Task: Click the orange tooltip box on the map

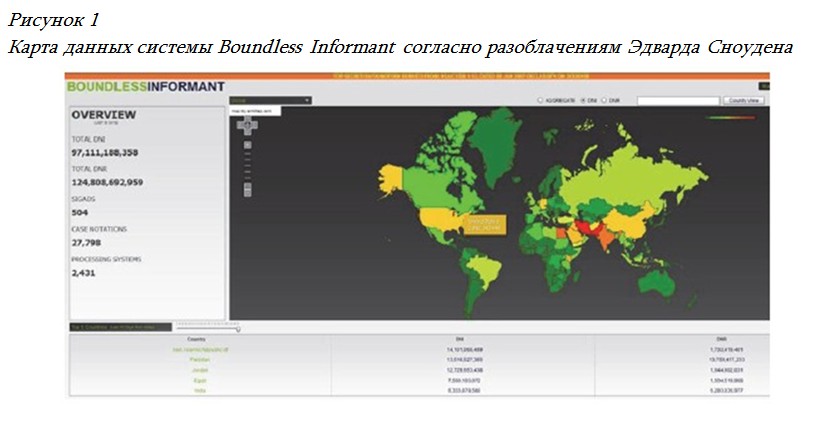Action: point(485,225)
